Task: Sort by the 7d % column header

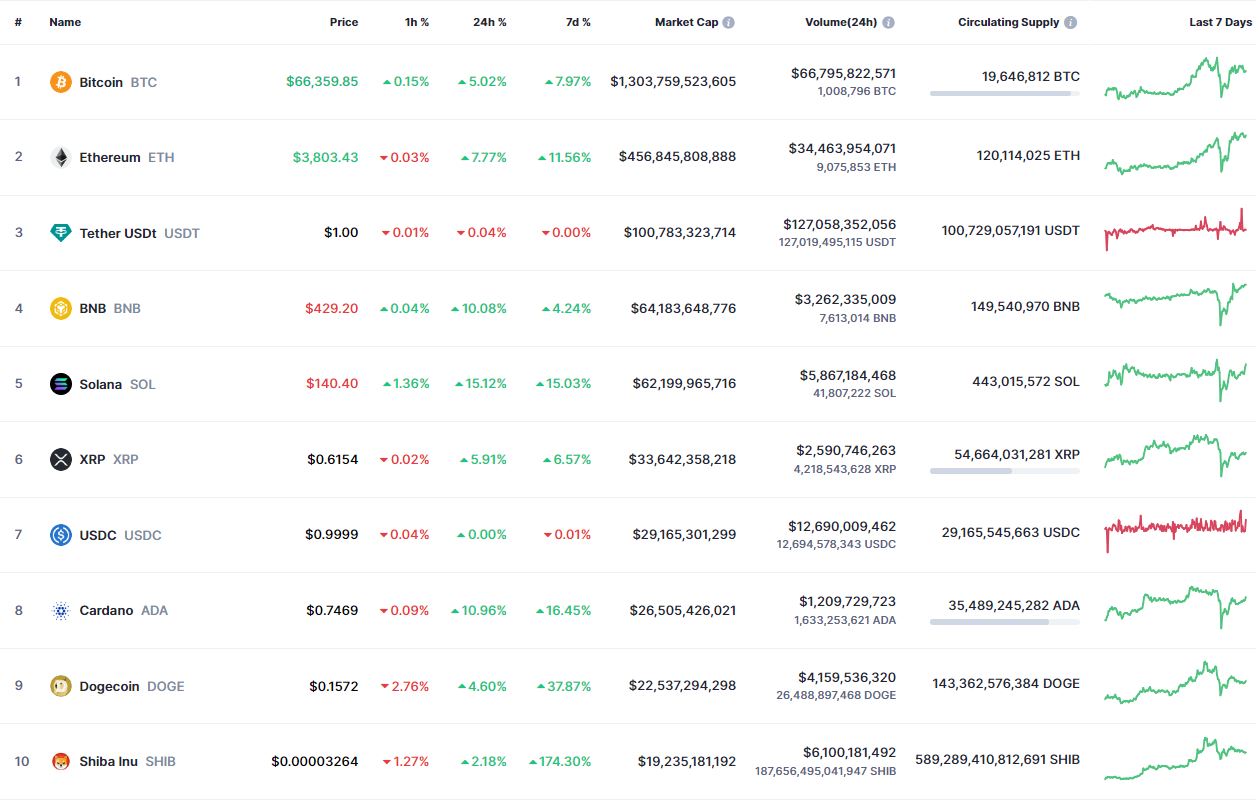Action: coord(576,22)
